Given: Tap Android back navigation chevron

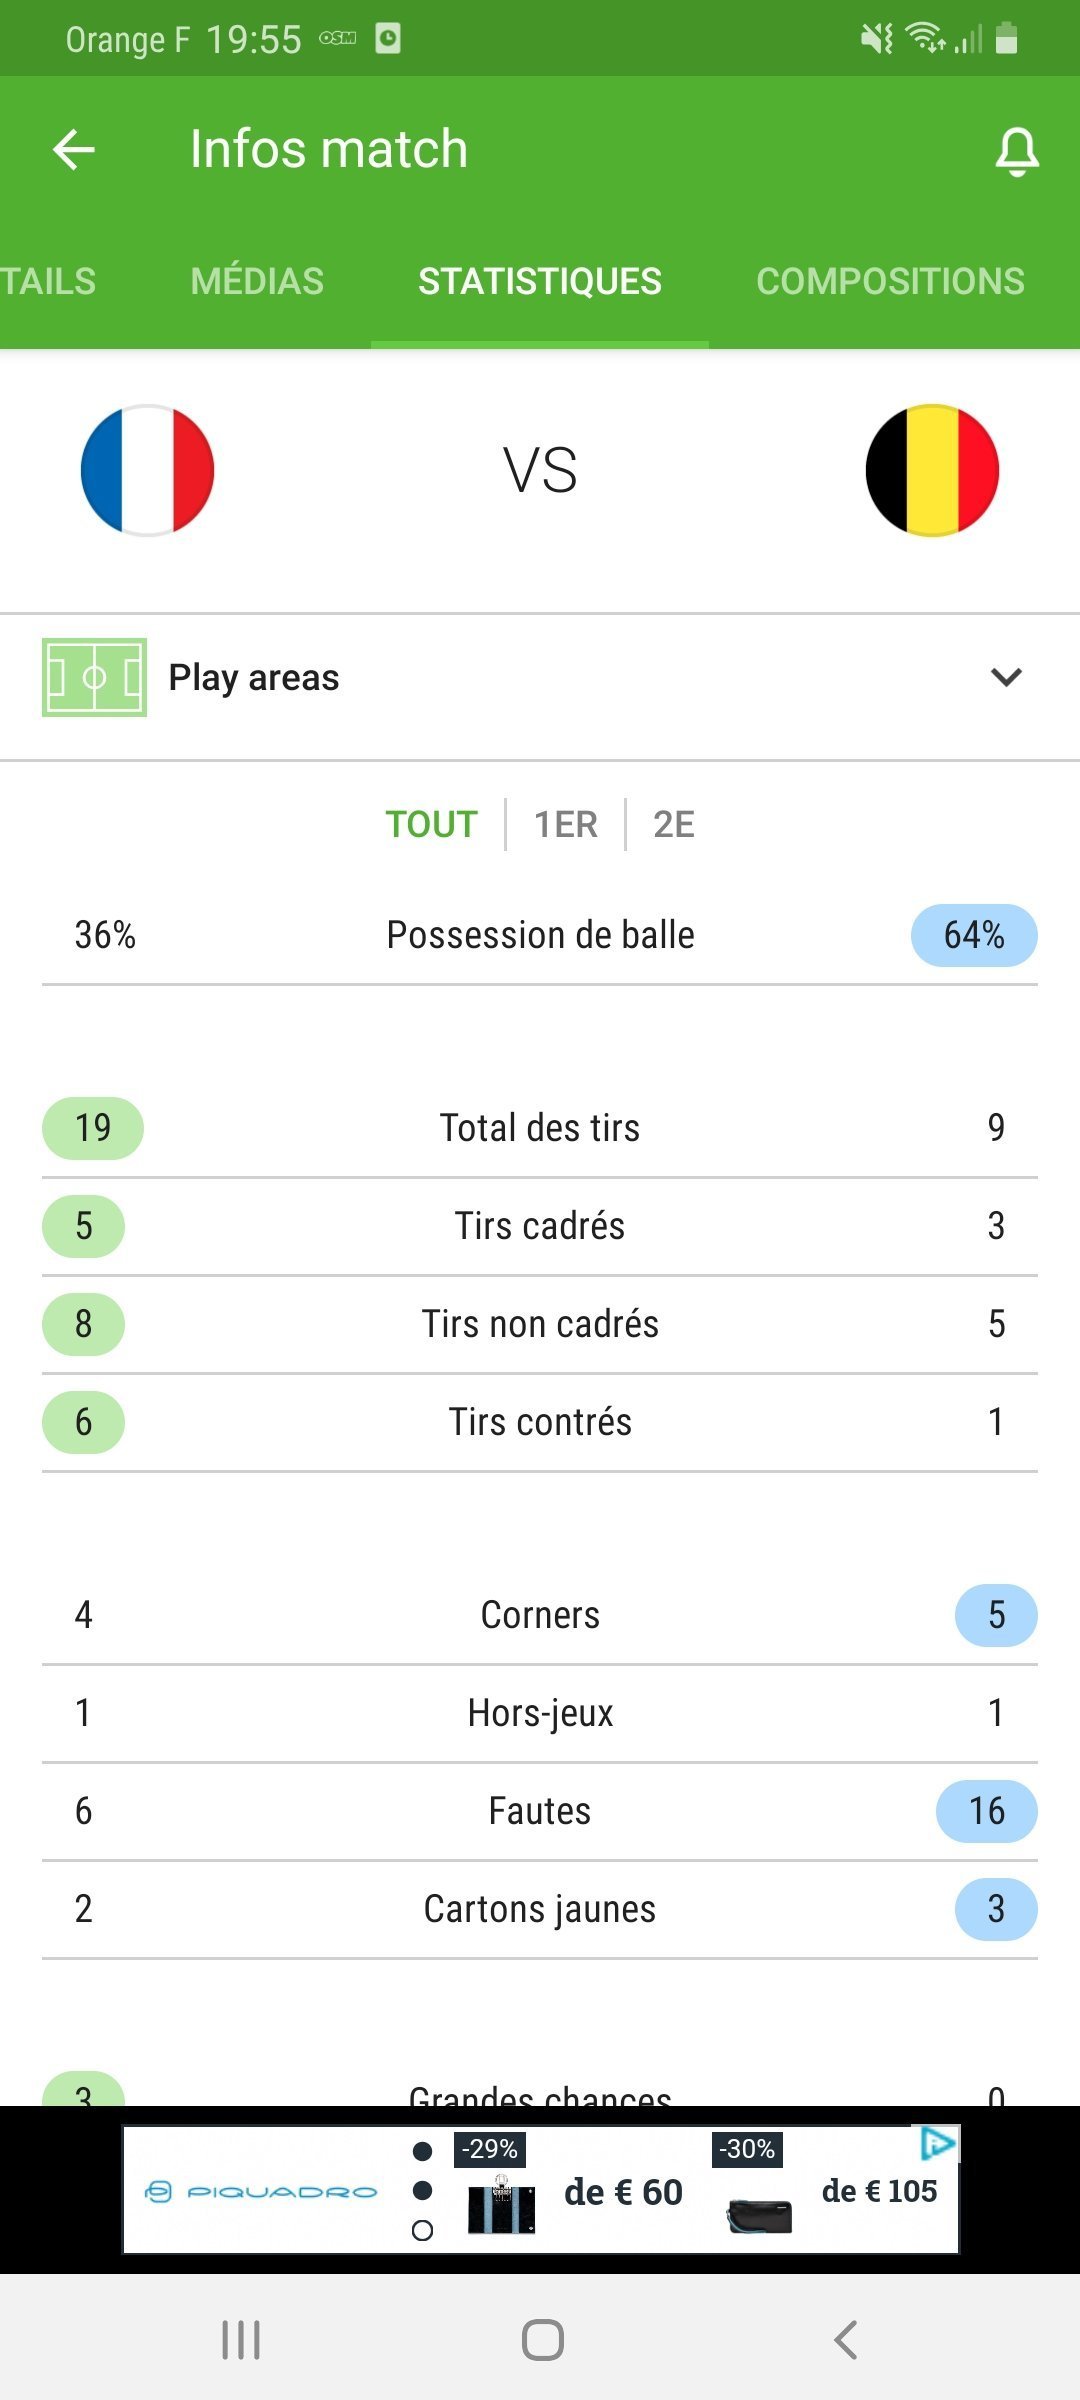Looking at the screenshot, I should pos(845,2340).
